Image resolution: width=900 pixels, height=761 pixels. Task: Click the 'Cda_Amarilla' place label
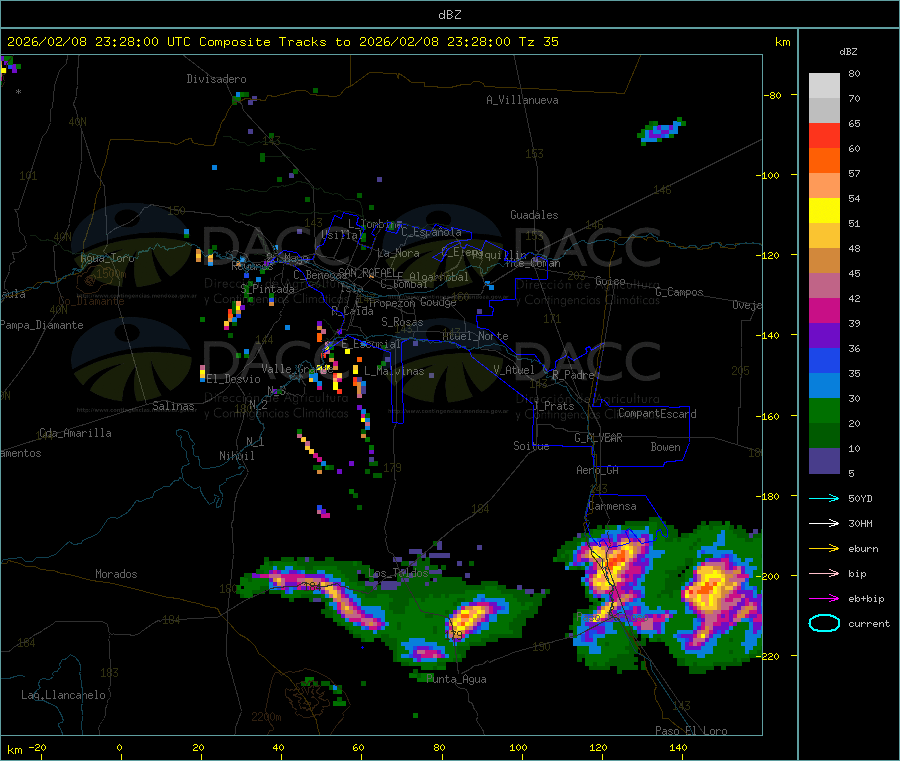tap(75, 433)
